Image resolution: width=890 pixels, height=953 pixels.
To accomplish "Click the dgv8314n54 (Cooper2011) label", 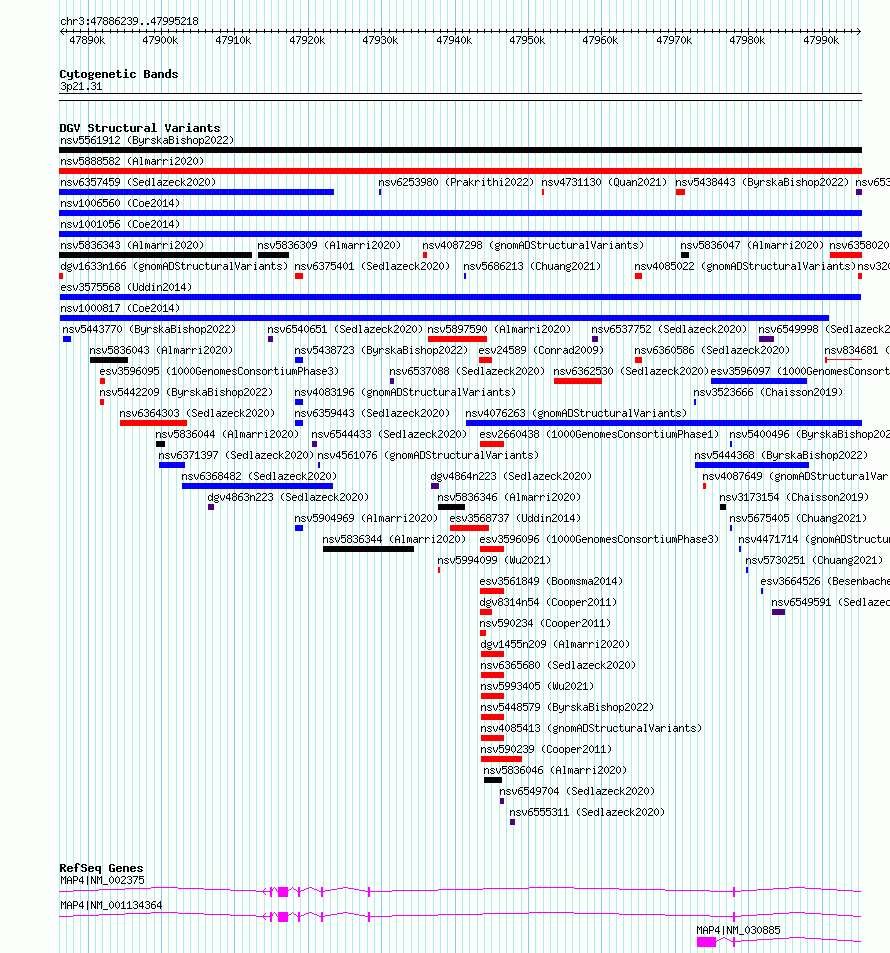I will click(x=548, y=602).
